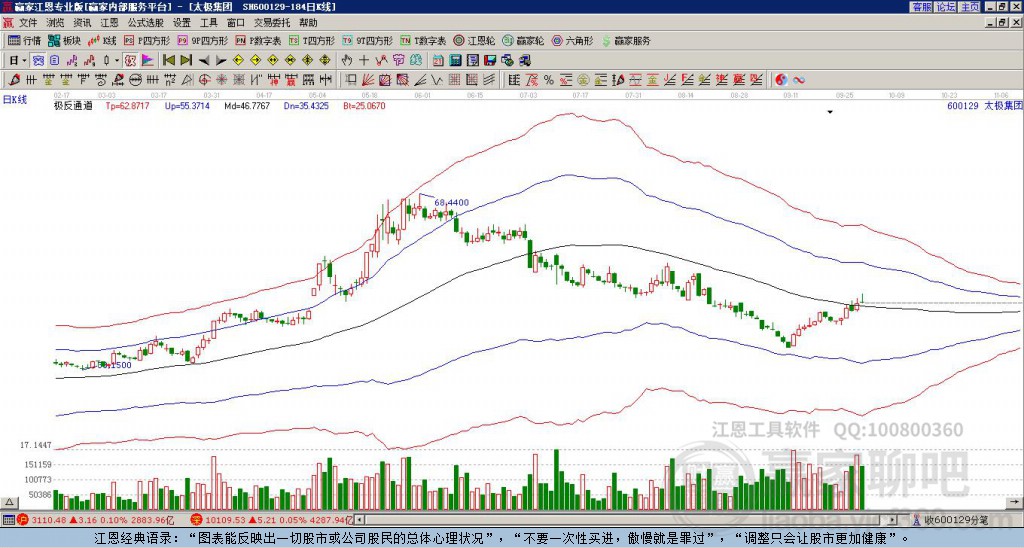Jump to last bar icon
This screenshot has width=1024, height=548.
tap(186, 60)
